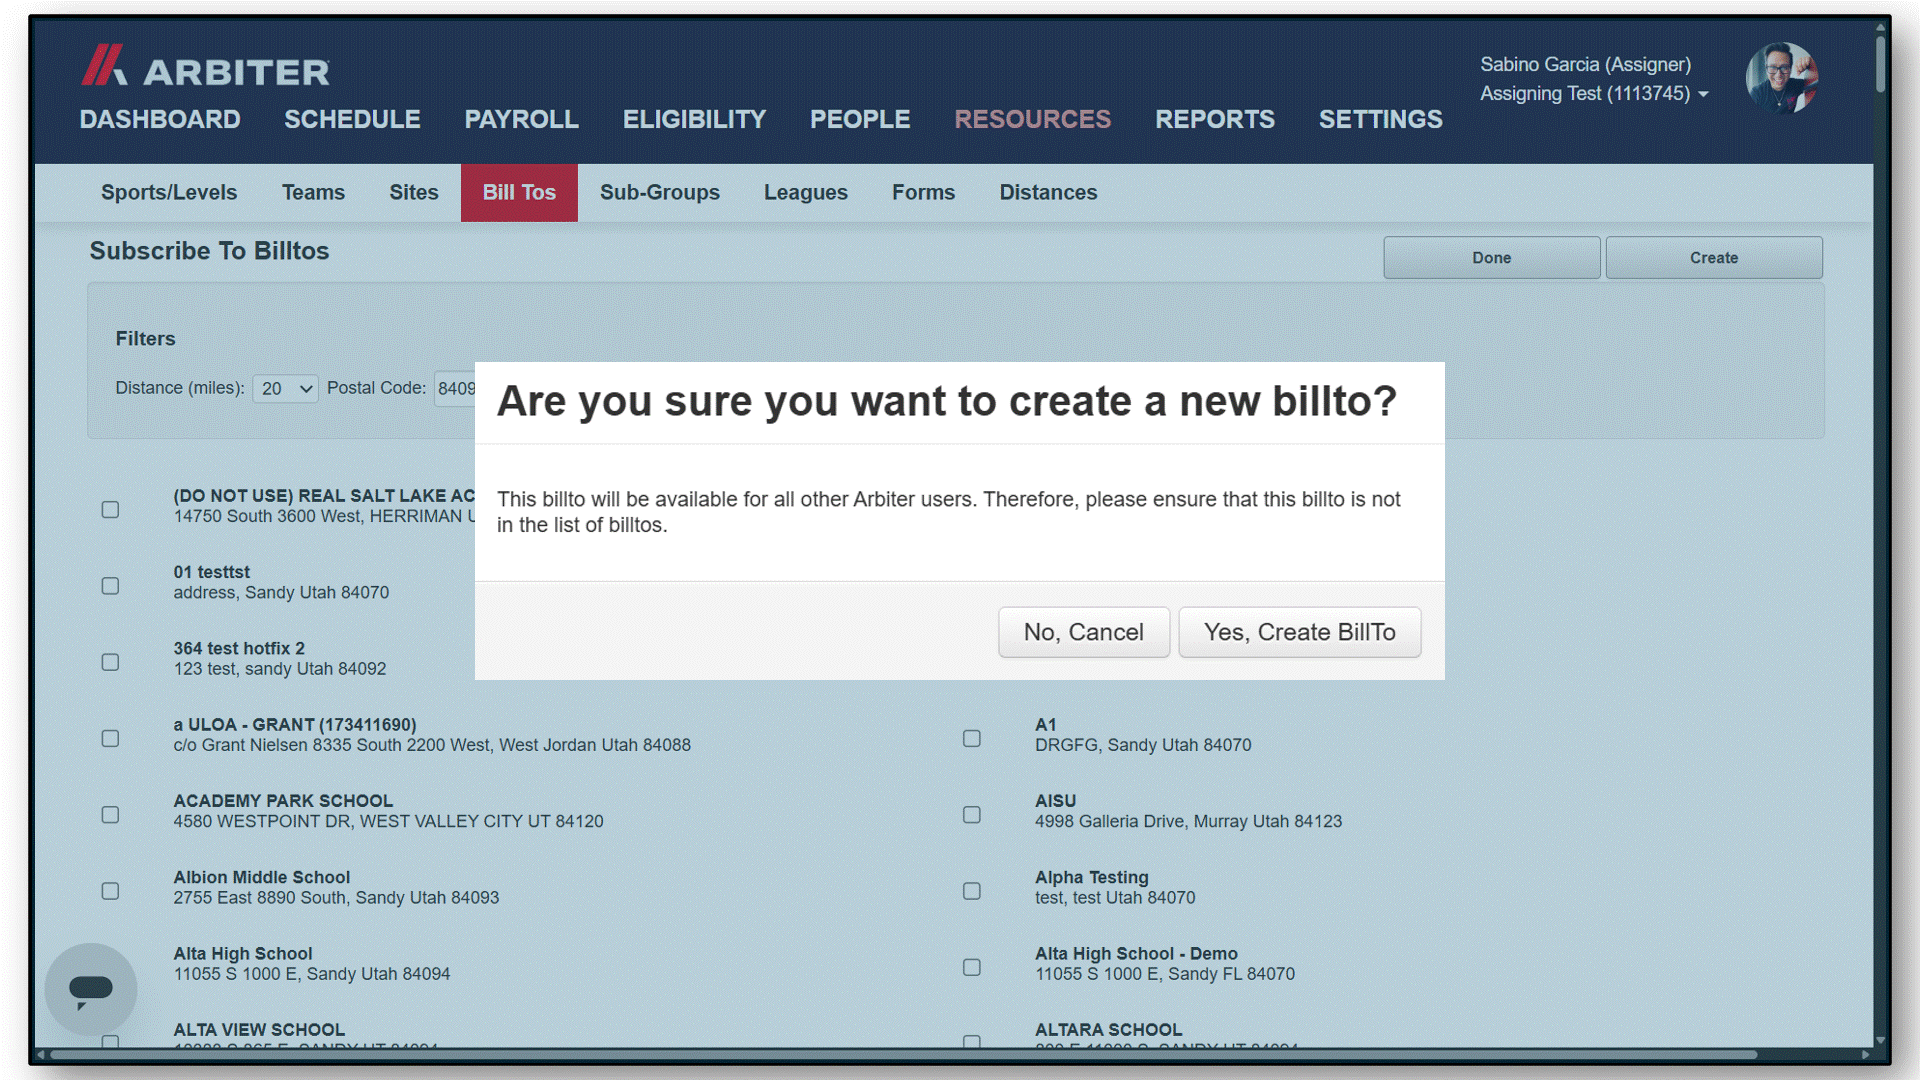Viewport: 1920px width, 1080px height.
Task: Open the Distance miles dropdown
Action: pyautogui.click(x=286, y=388)
